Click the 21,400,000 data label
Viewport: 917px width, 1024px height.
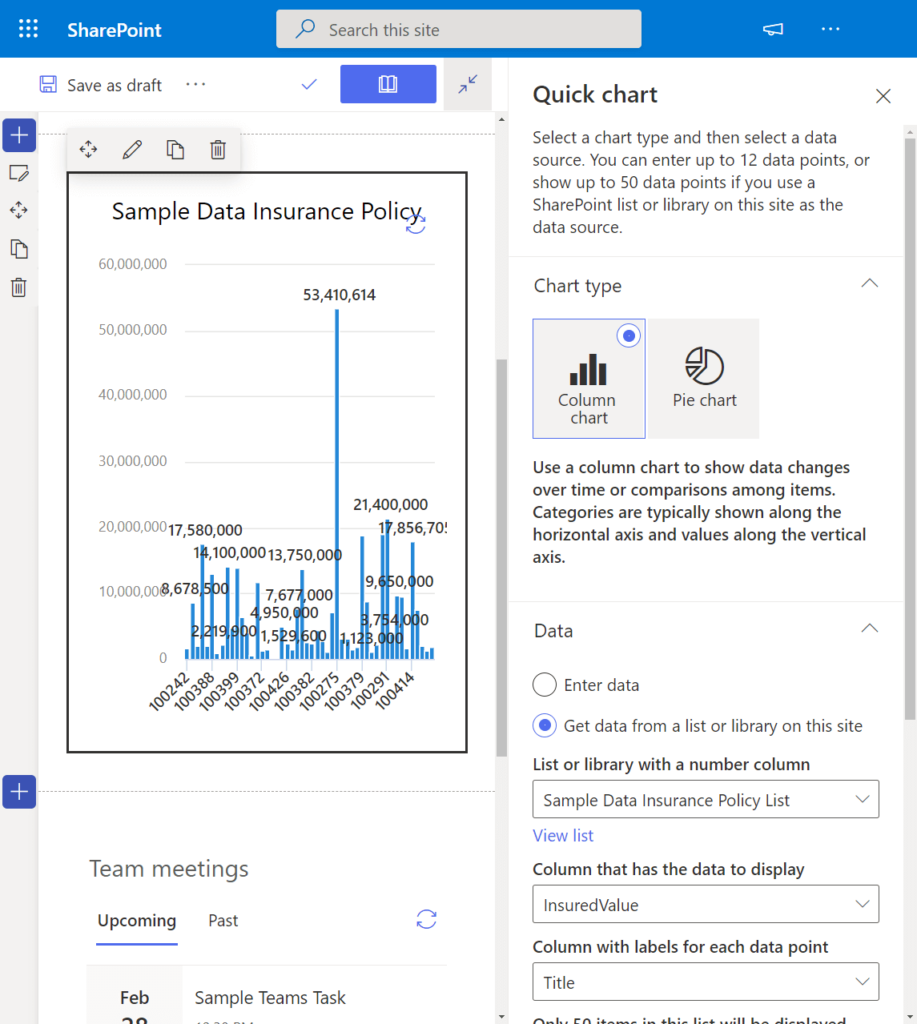click(x=391, y=505)
